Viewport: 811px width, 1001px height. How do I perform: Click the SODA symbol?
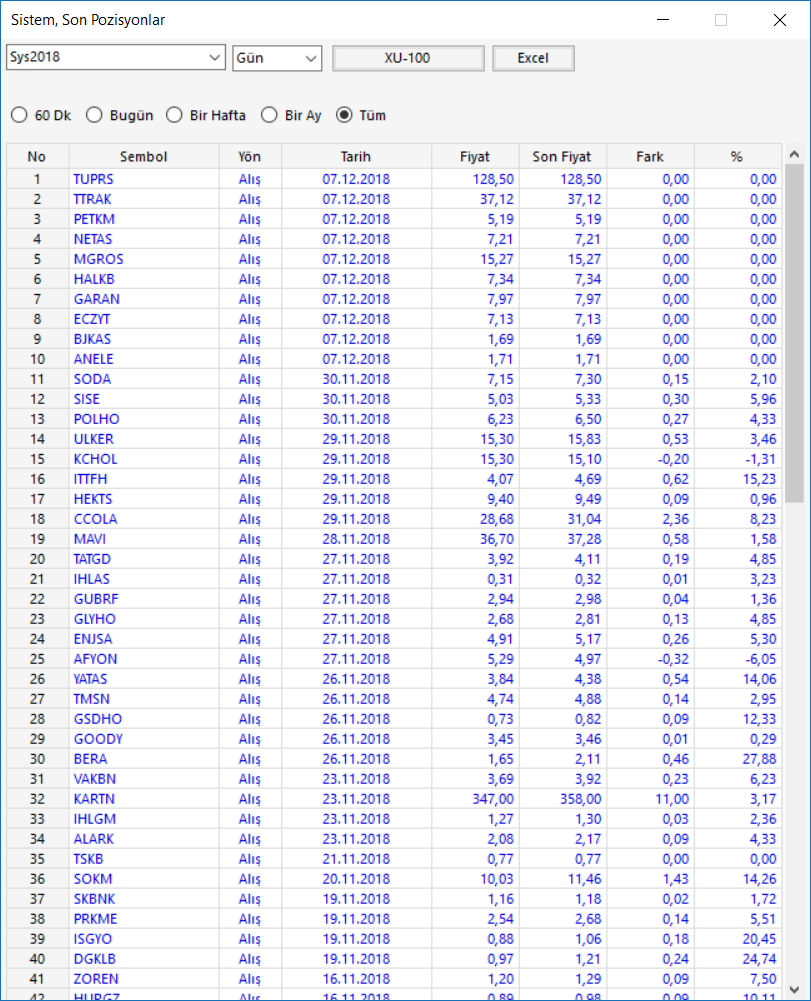pos(92,379)
